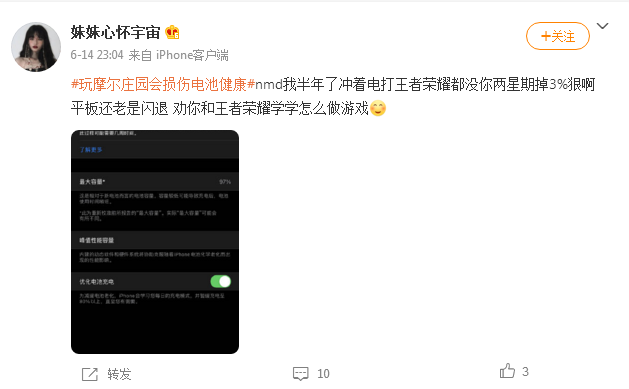Click the comment count 10

click(x=323, y=374)
